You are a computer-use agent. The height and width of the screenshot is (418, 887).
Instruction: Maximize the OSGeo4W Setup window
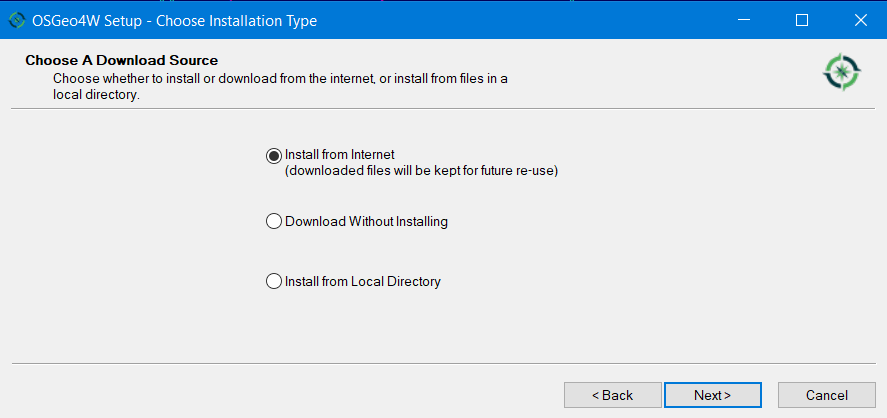[801, 20]
